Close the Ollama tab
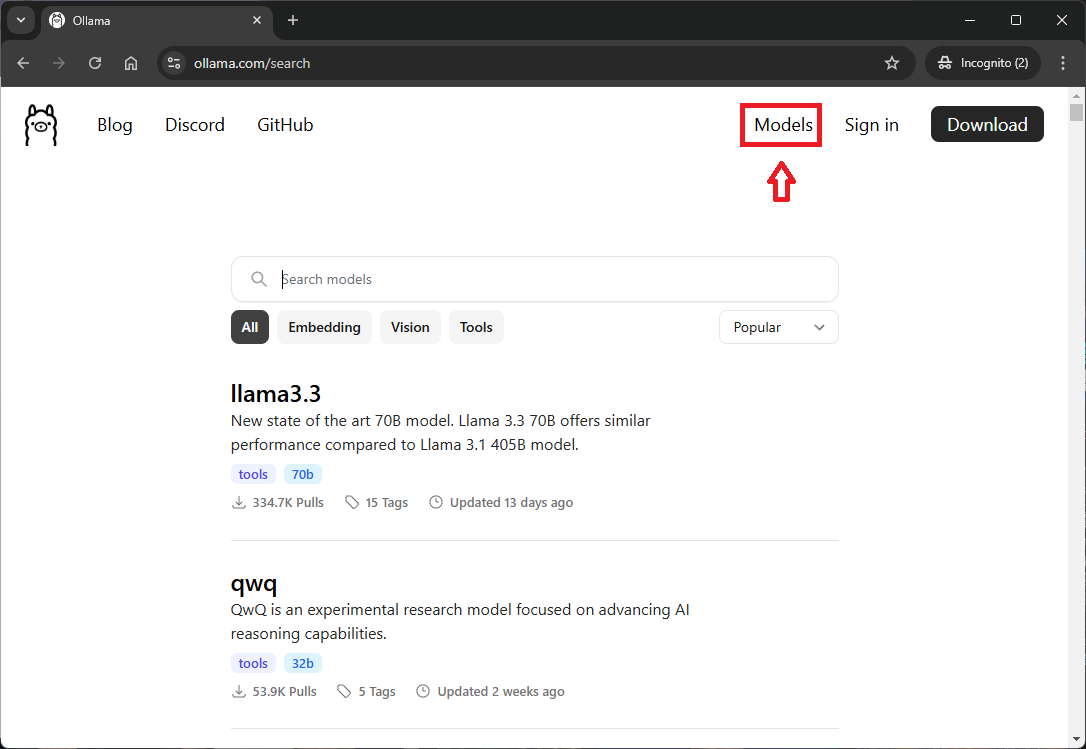This screenshot has height=749, width=1086. [257, 20]
